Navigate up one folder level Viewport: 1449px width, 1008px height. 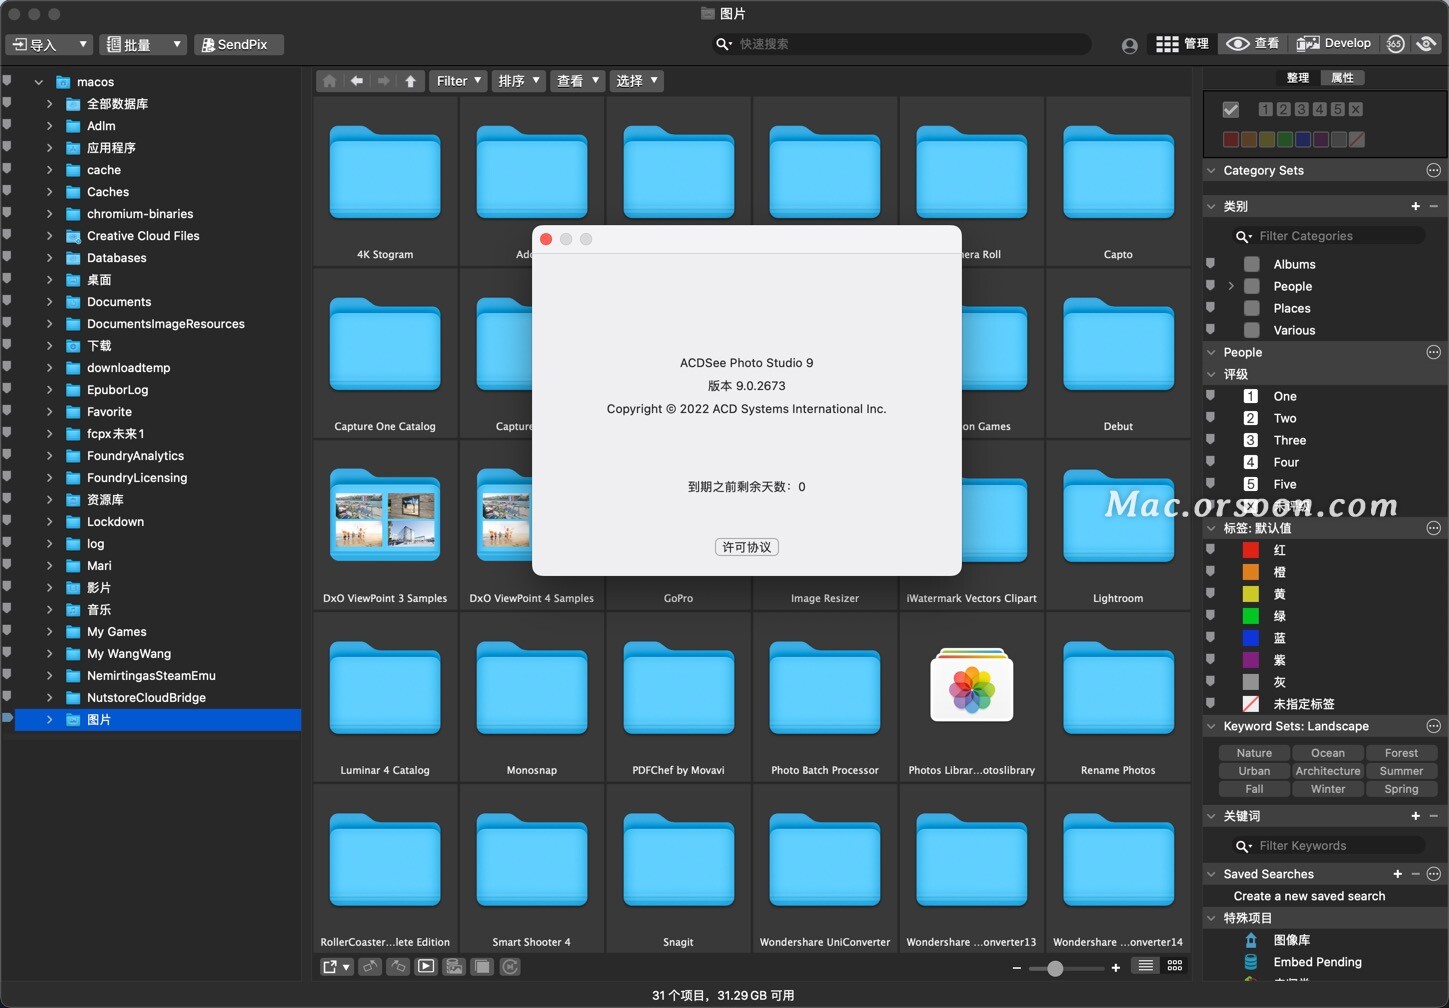[410, 81]
